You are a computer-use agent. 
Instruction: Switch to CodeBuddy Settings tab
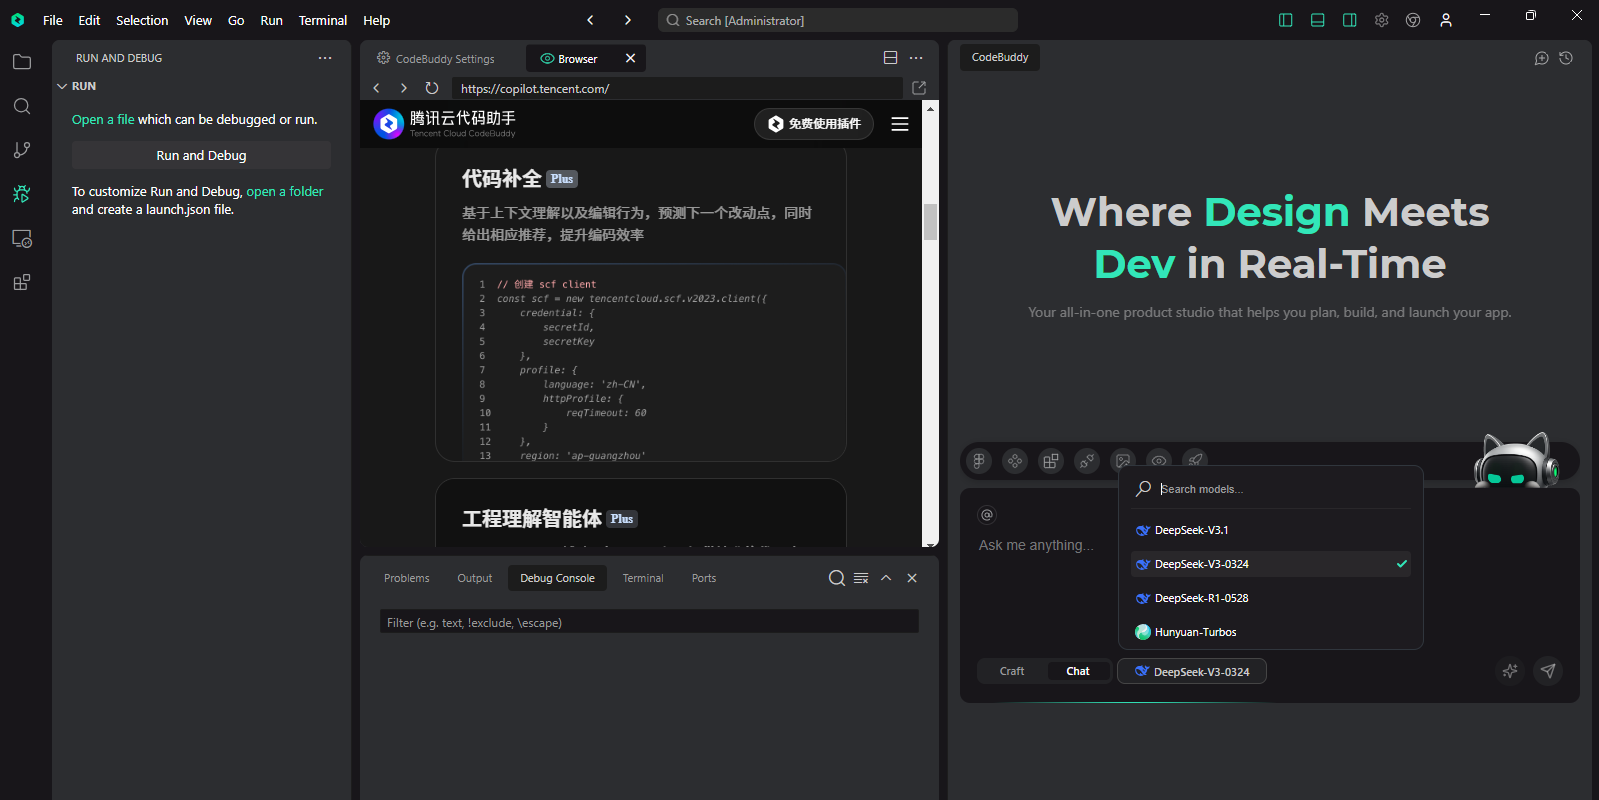[435, 58]
